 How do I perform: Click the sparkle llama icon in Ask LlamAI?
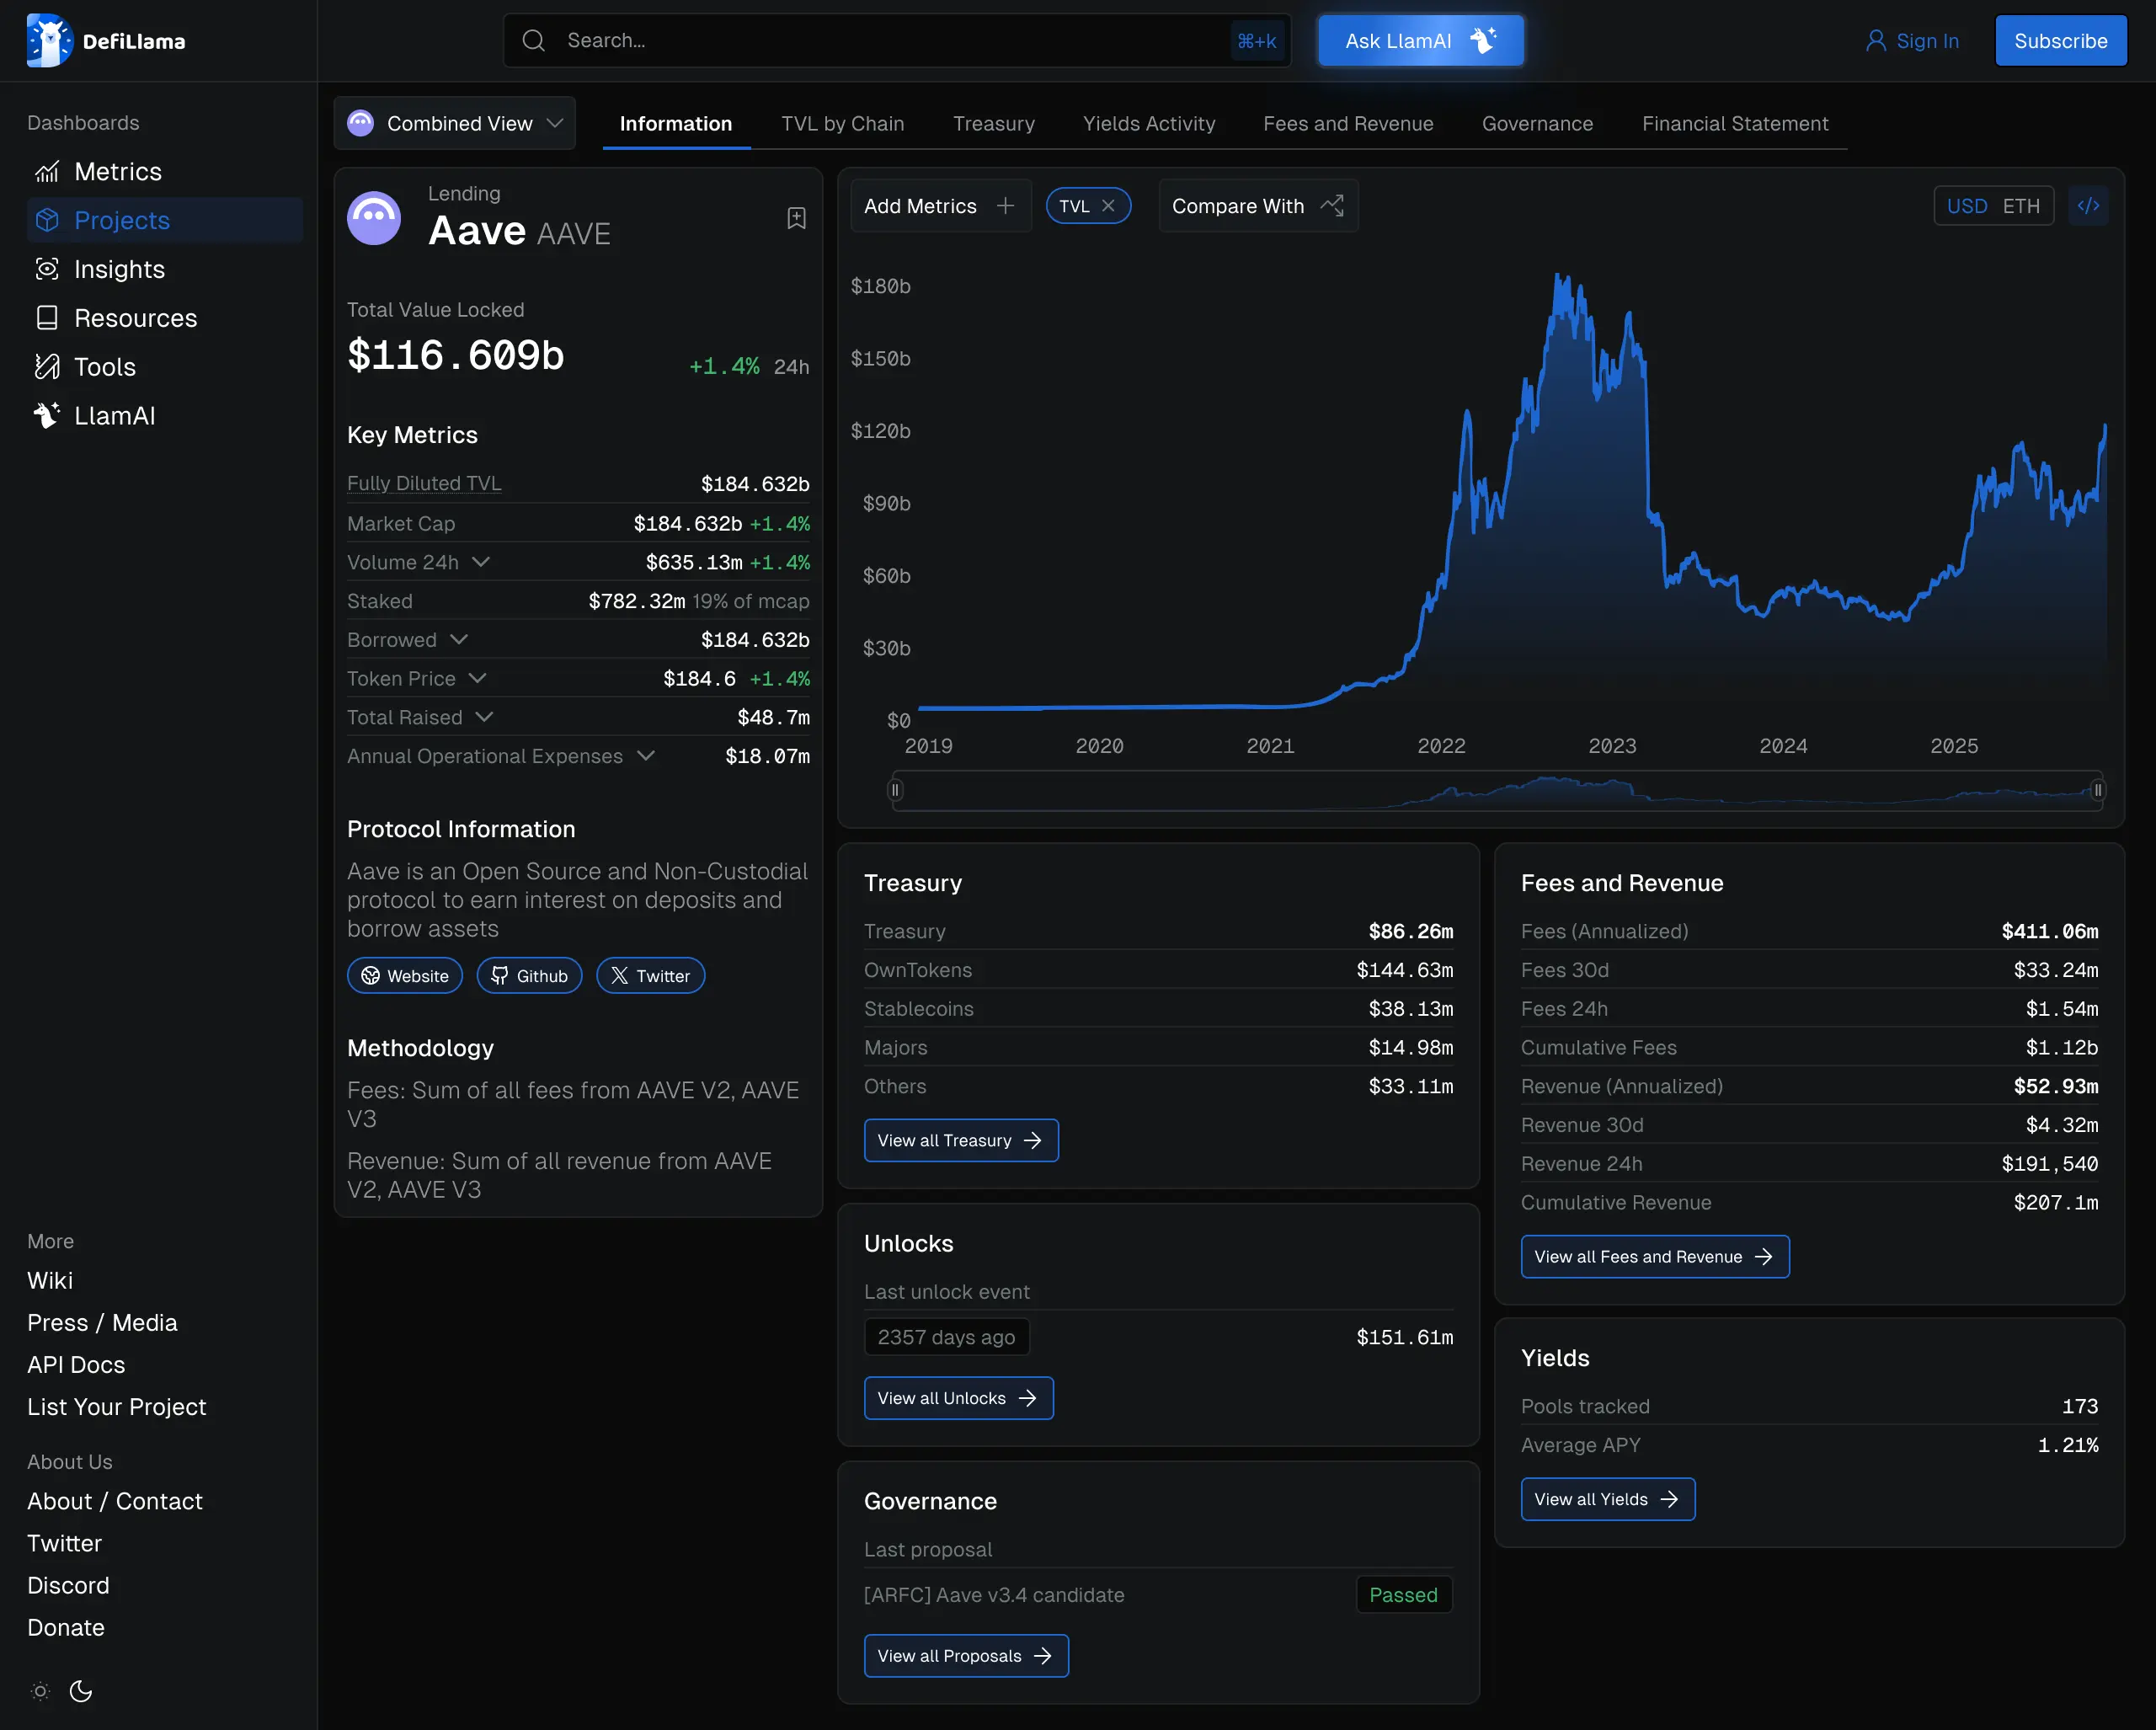coord(1483,41)
